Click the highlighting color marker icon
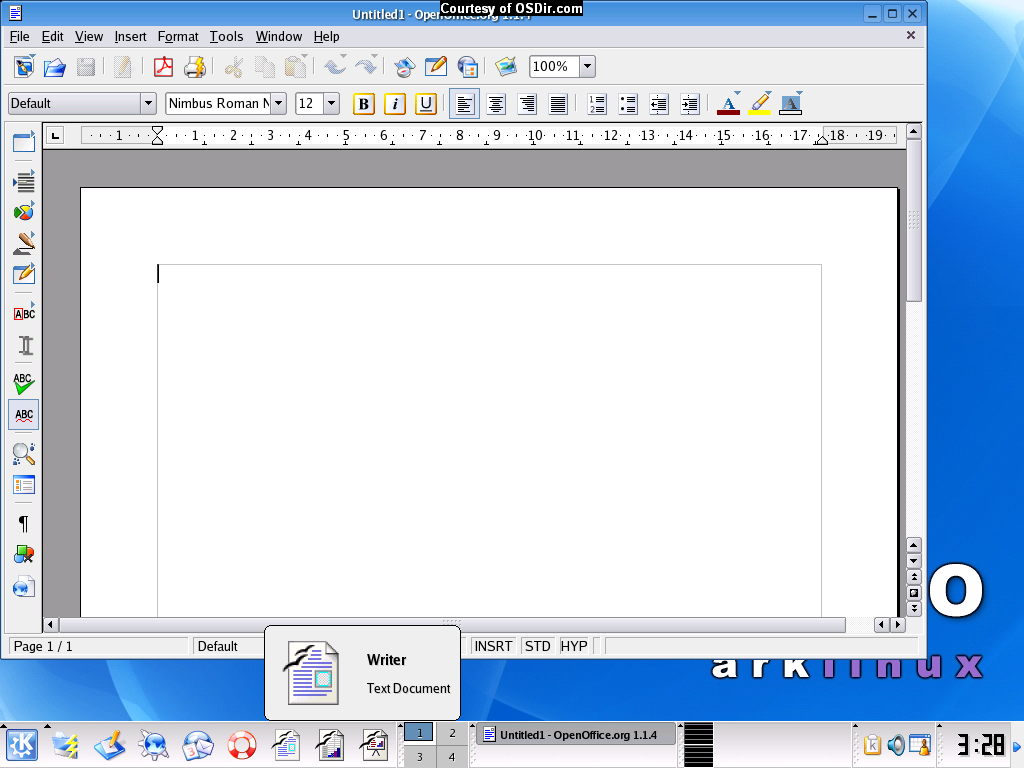This screenshot has height=768, width=1024. (760, 104)
